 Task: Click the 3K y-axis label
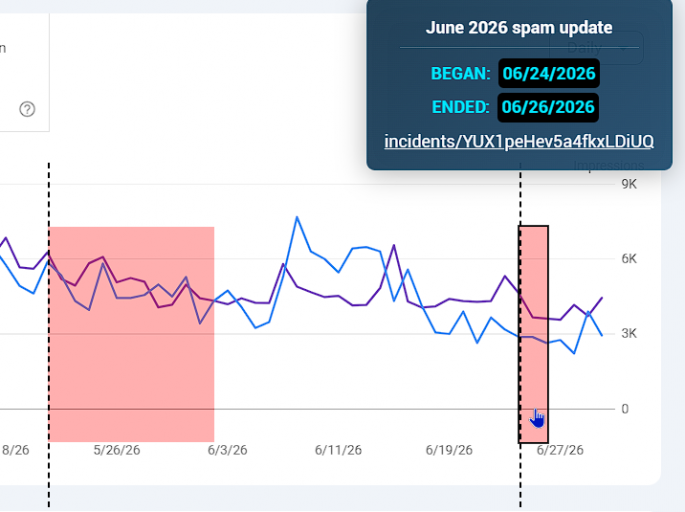(629, 333)
